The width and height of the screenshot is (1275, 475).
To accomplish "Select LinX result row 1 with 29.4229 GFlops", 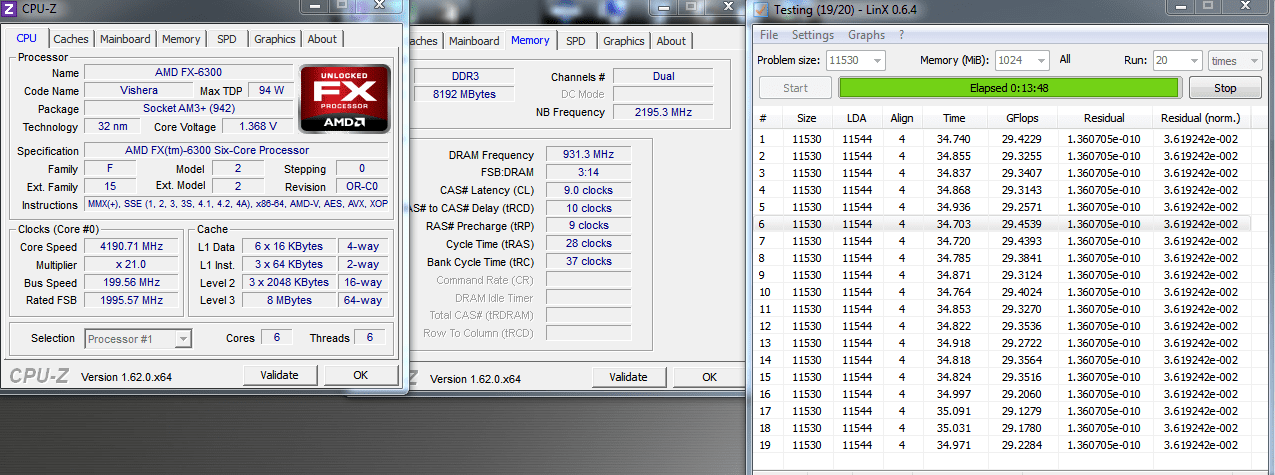I will (x=1003, y=139).
